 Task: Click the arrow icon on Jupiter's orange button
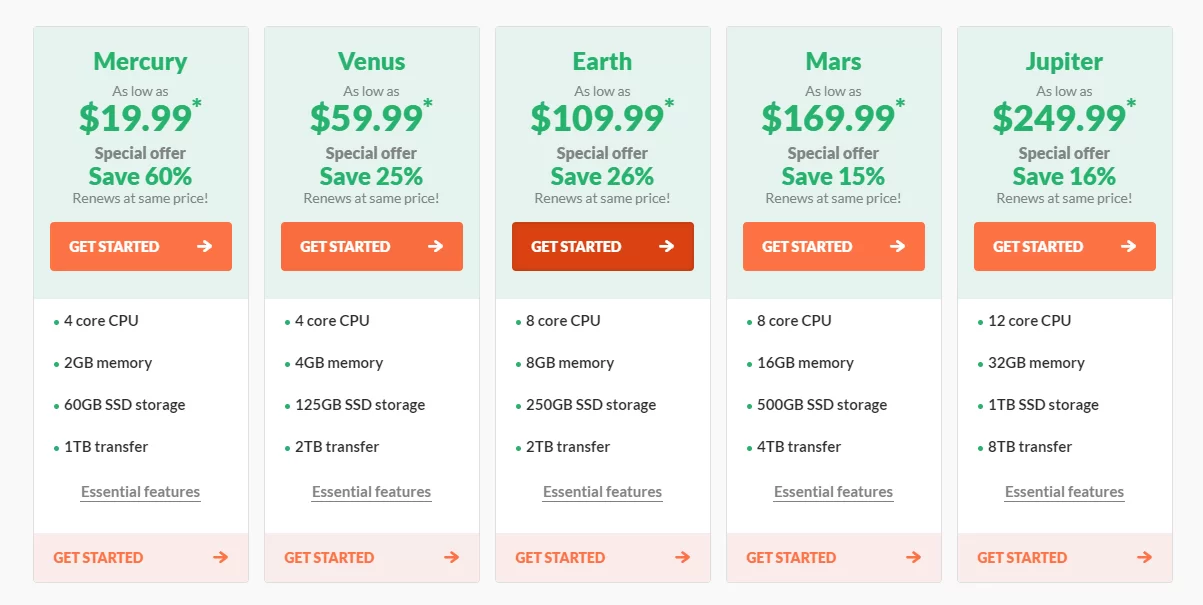tap(1129, 246)
